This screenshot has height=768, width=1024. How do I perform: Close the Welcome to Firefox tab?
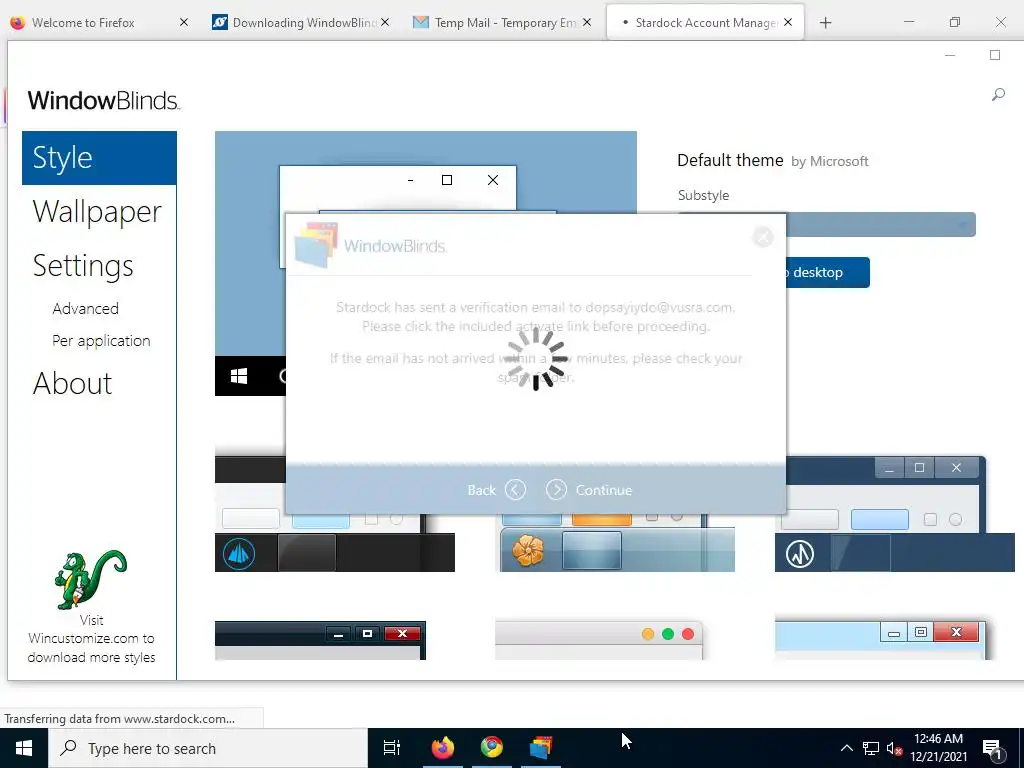184,22
